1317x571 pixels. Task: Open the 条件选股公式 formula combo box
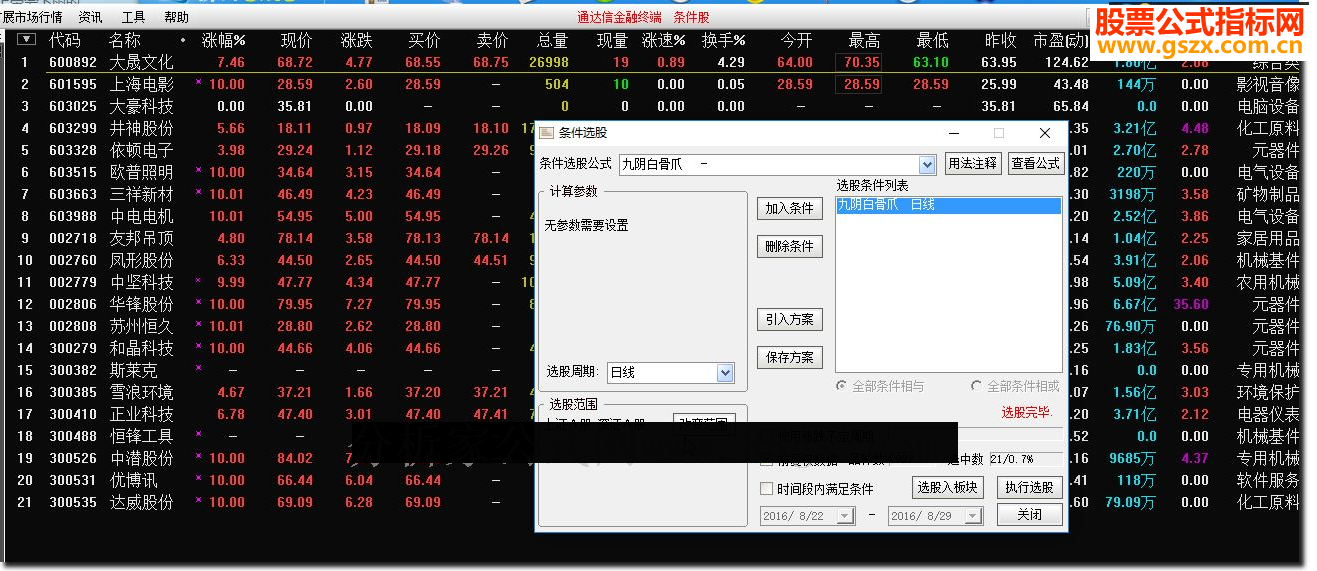[777, 164]
